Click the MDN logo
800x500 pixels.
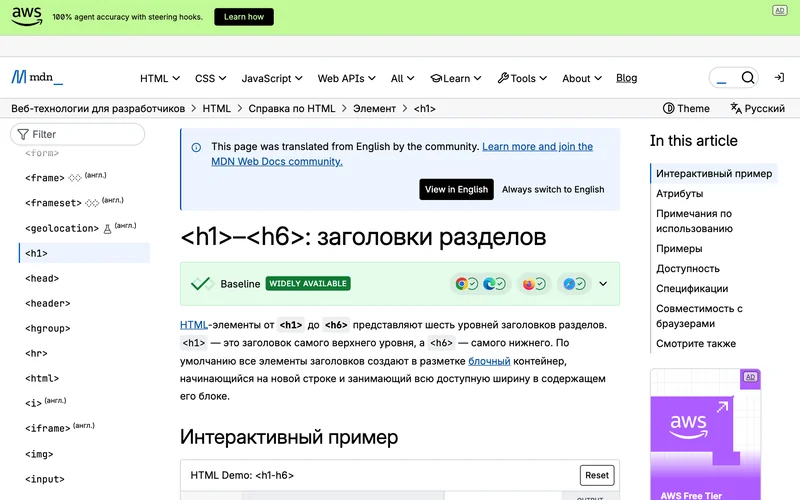tap(37, 77)
